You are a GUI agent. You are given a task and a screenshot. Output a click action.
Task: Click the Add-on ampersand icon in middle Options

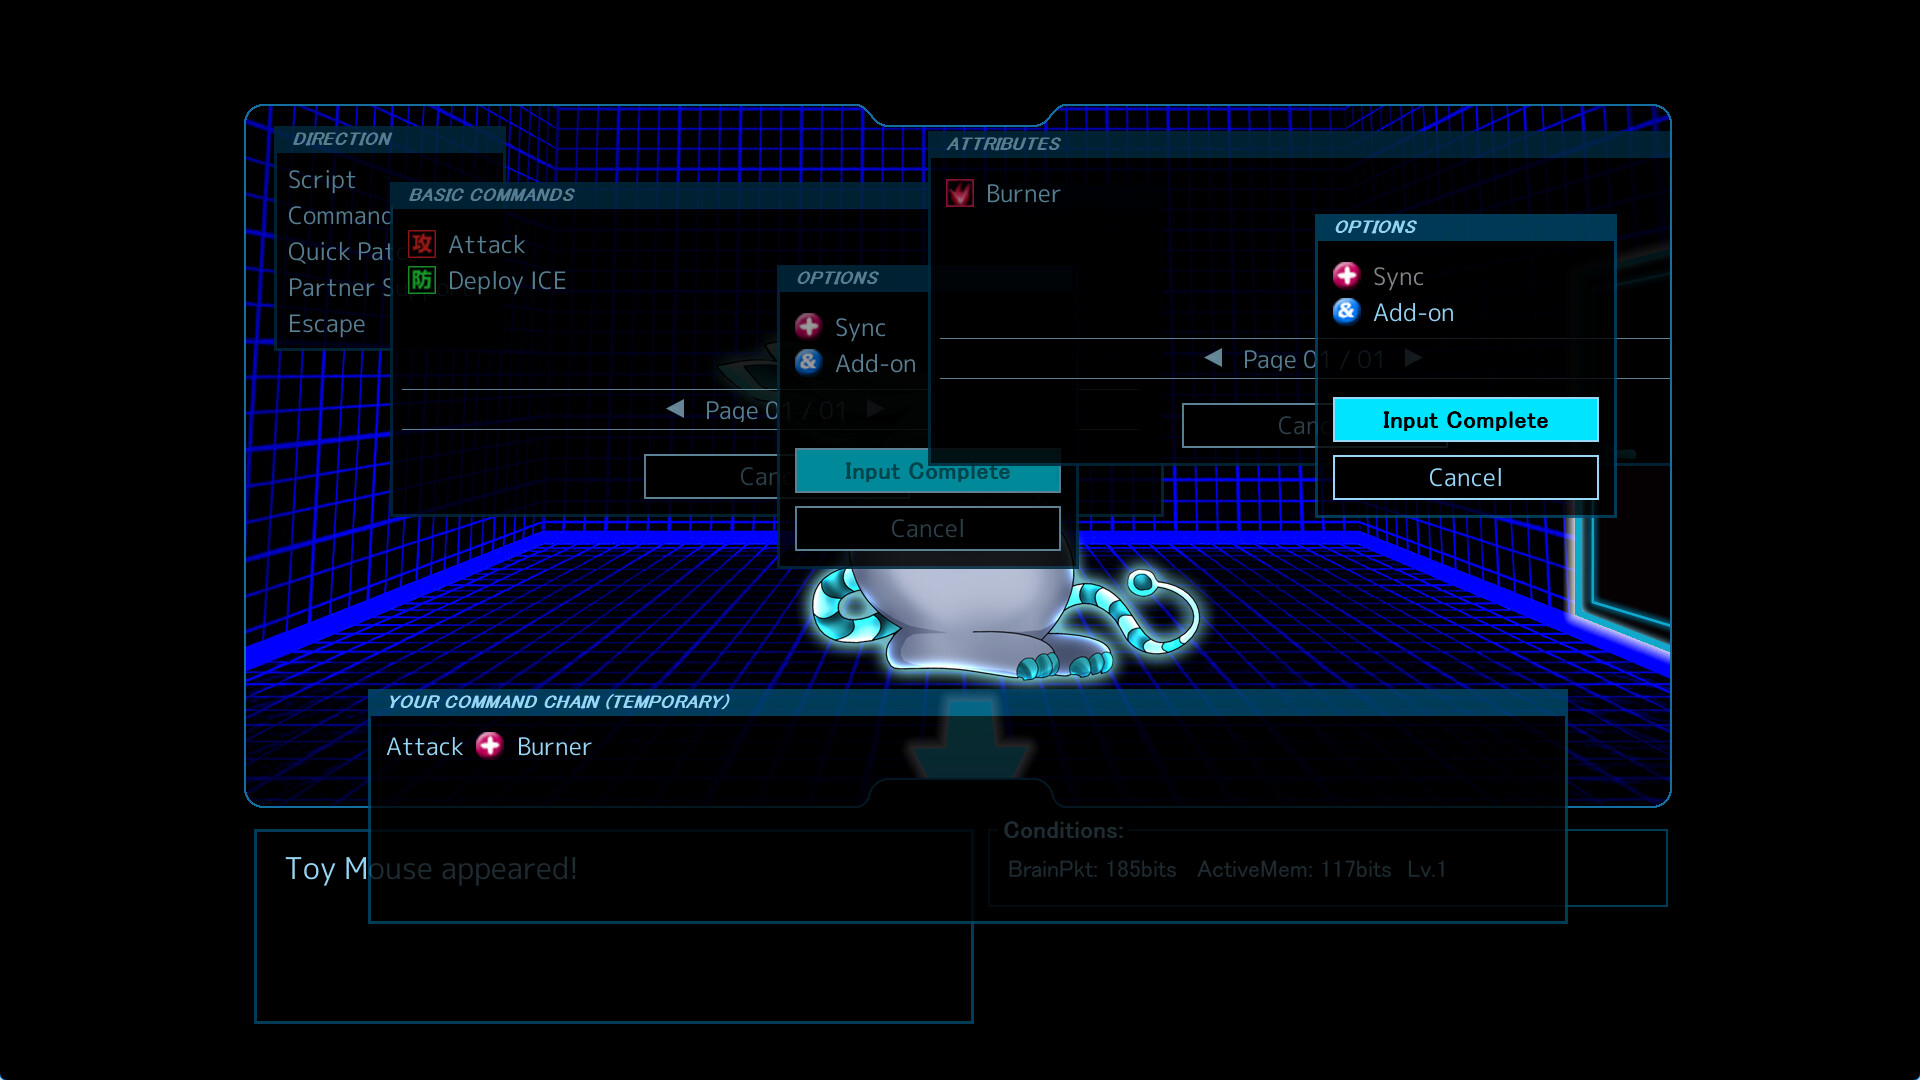click(808, 363)
